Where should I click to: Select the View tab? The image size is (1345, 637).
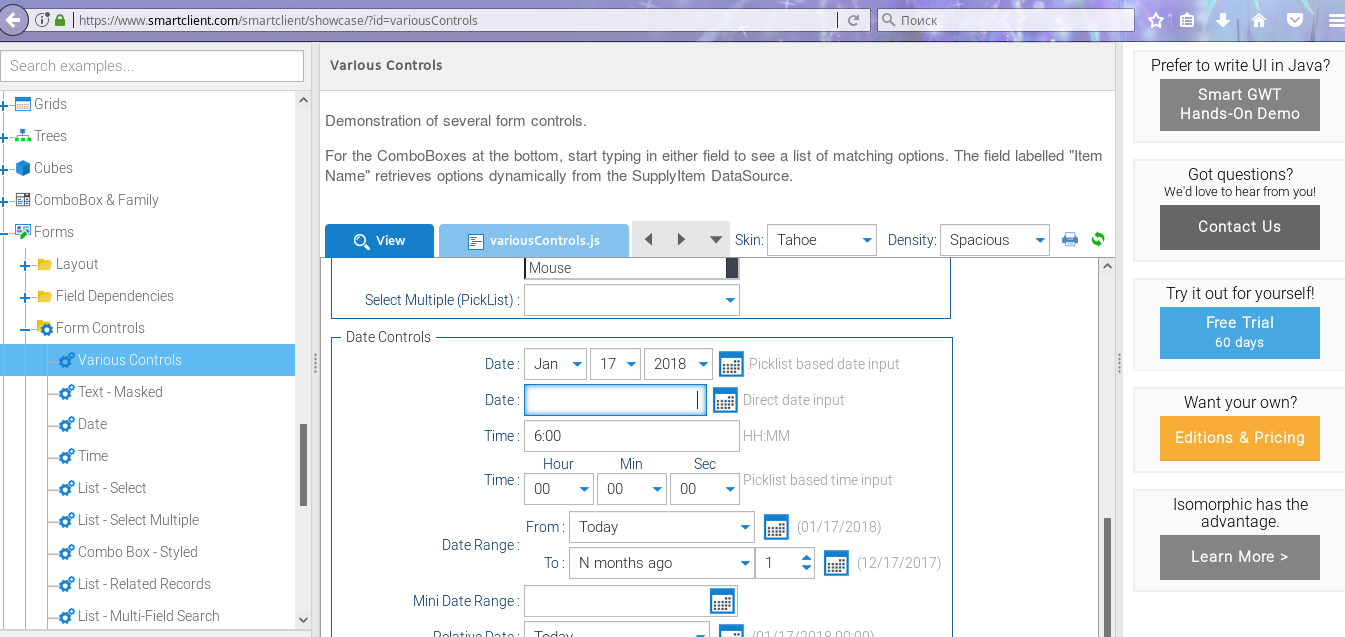coord(379,241)
